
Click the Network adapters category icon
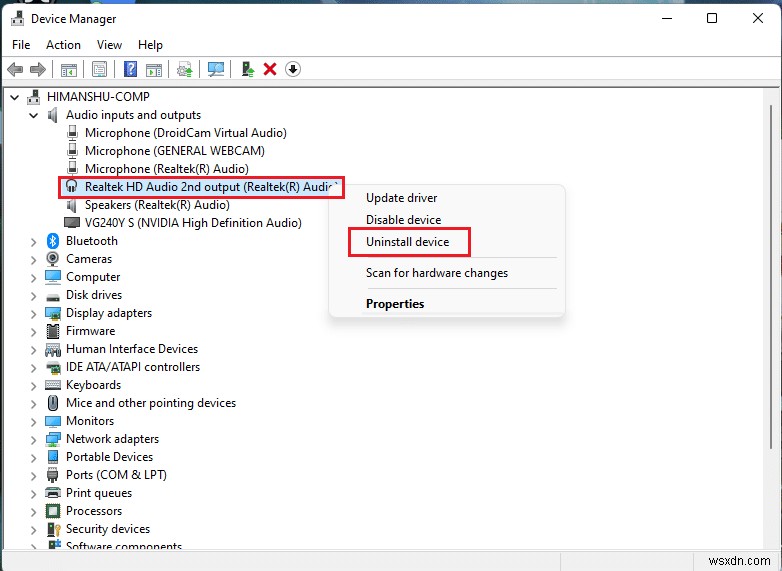point(53,439)
